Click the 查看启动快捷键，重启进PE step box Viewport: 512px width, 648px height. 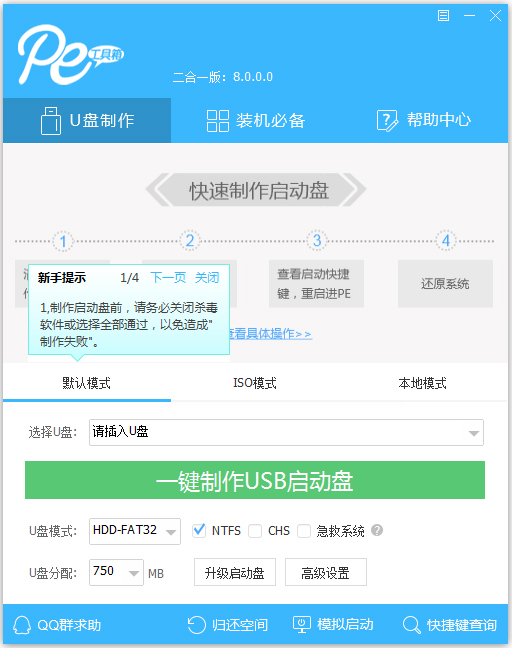click(317, 284)
